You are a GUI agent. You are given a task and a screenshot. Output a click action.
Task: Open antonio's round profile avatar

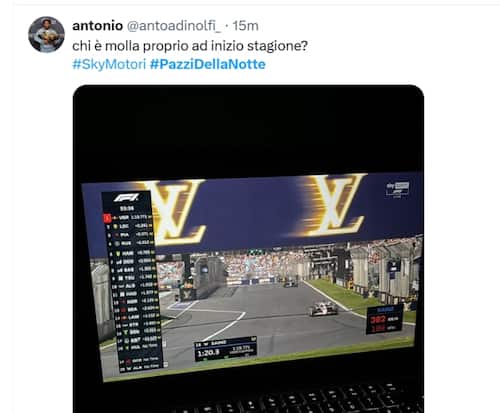click(x=46, y=34)
